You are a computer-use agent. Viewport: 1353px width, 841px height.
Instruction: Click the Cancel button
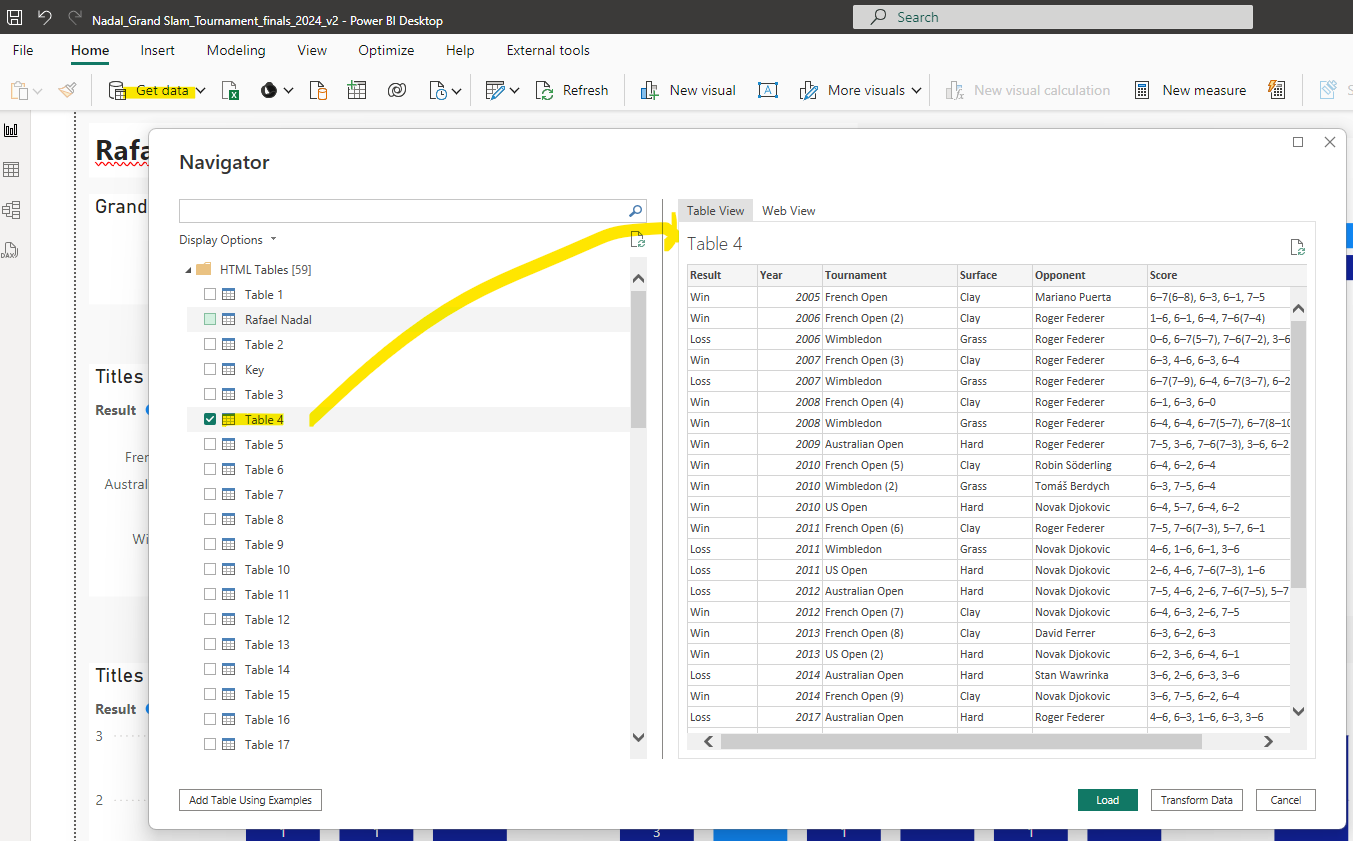pos(1286,800)
